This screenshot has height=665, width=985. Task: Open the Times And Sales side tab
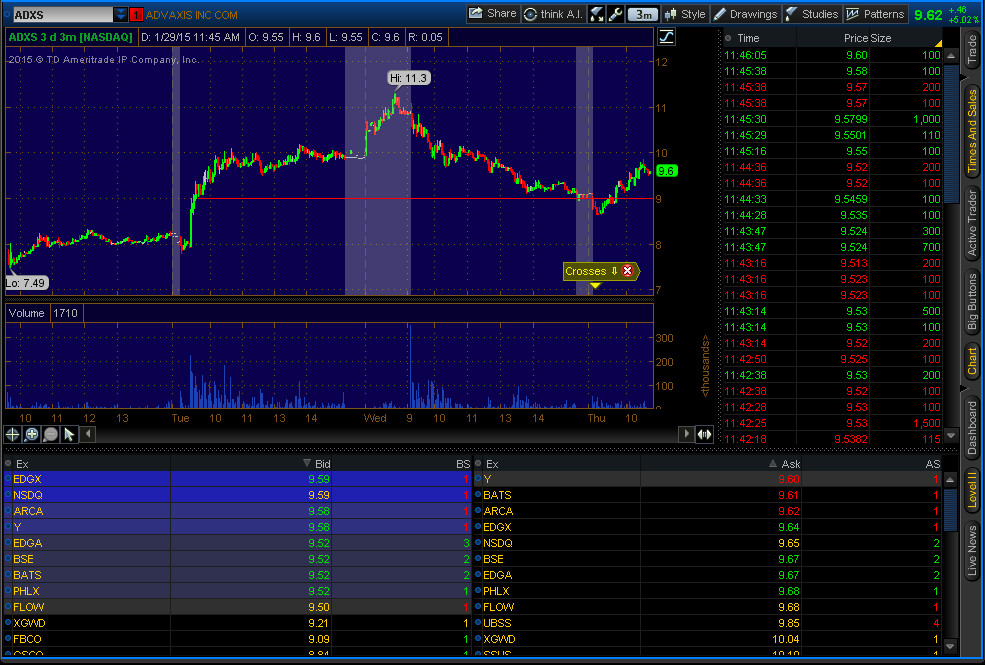click(x=972, y=131)
